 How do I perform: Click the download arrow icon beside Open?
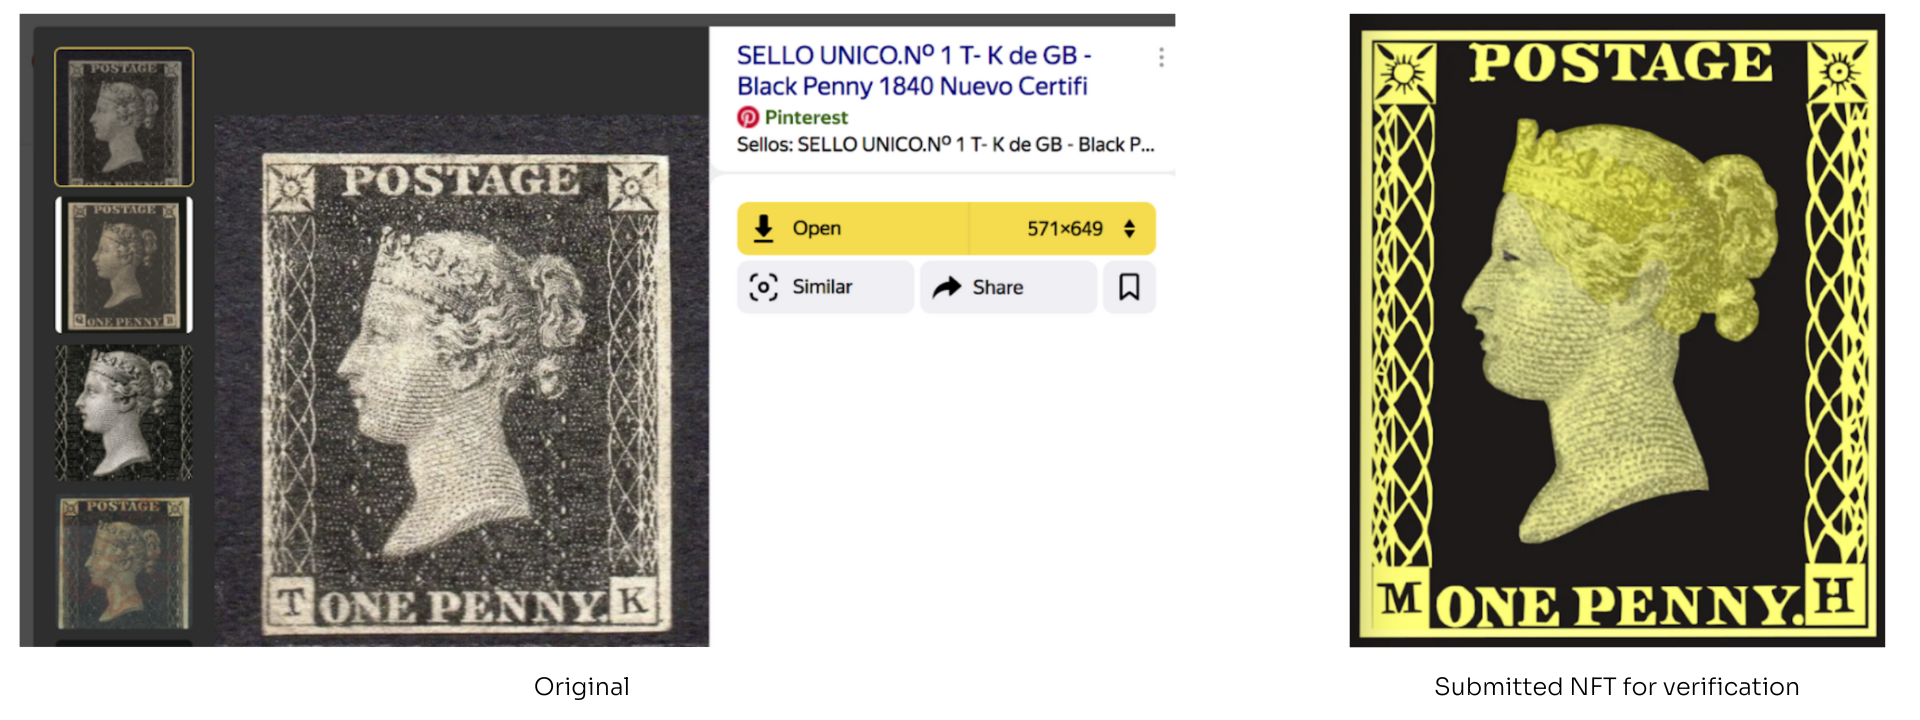[x=763, y=229]
